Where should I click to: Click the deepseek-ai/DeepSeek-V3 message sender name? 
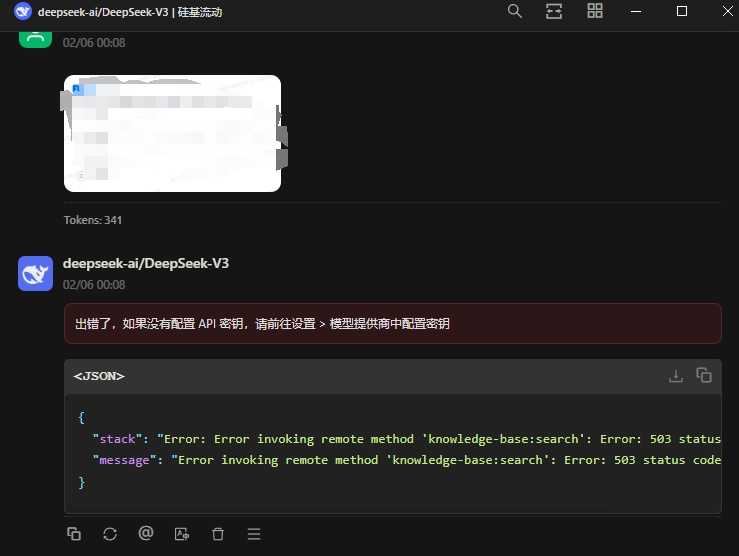pyautogui.click(x=146, y=263)
